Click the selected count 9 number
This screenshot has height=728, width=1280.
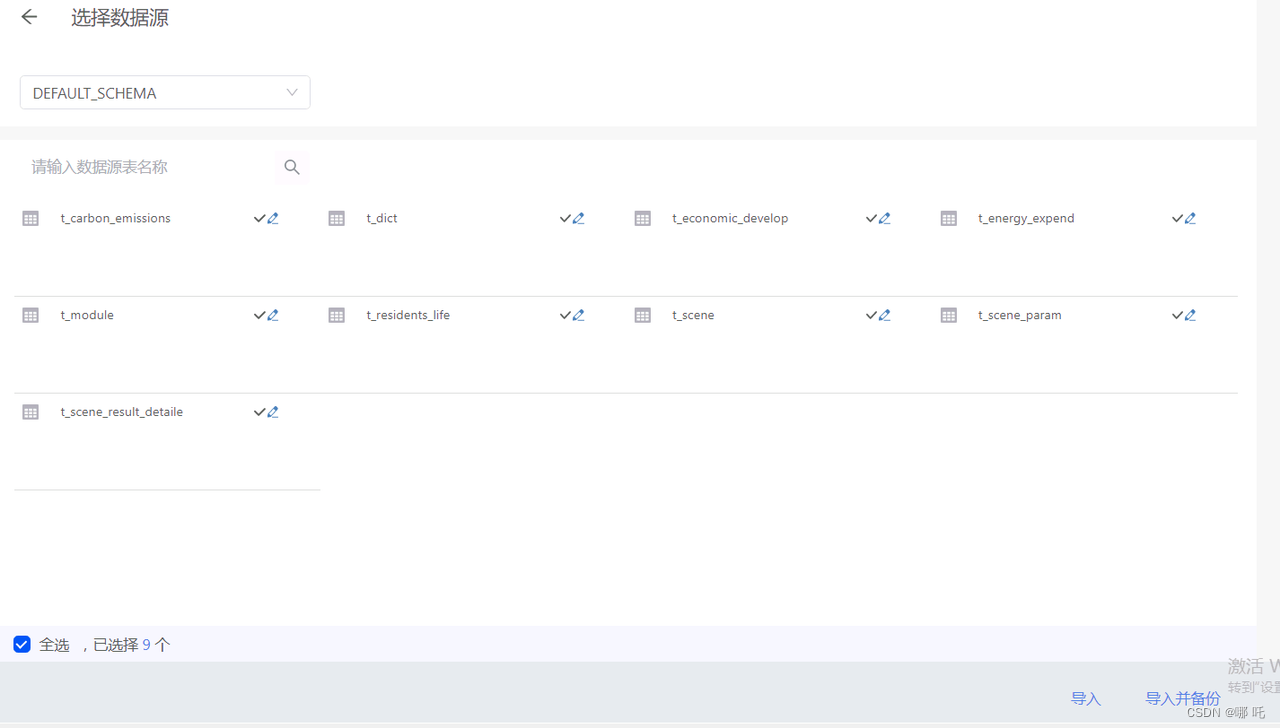146,645
